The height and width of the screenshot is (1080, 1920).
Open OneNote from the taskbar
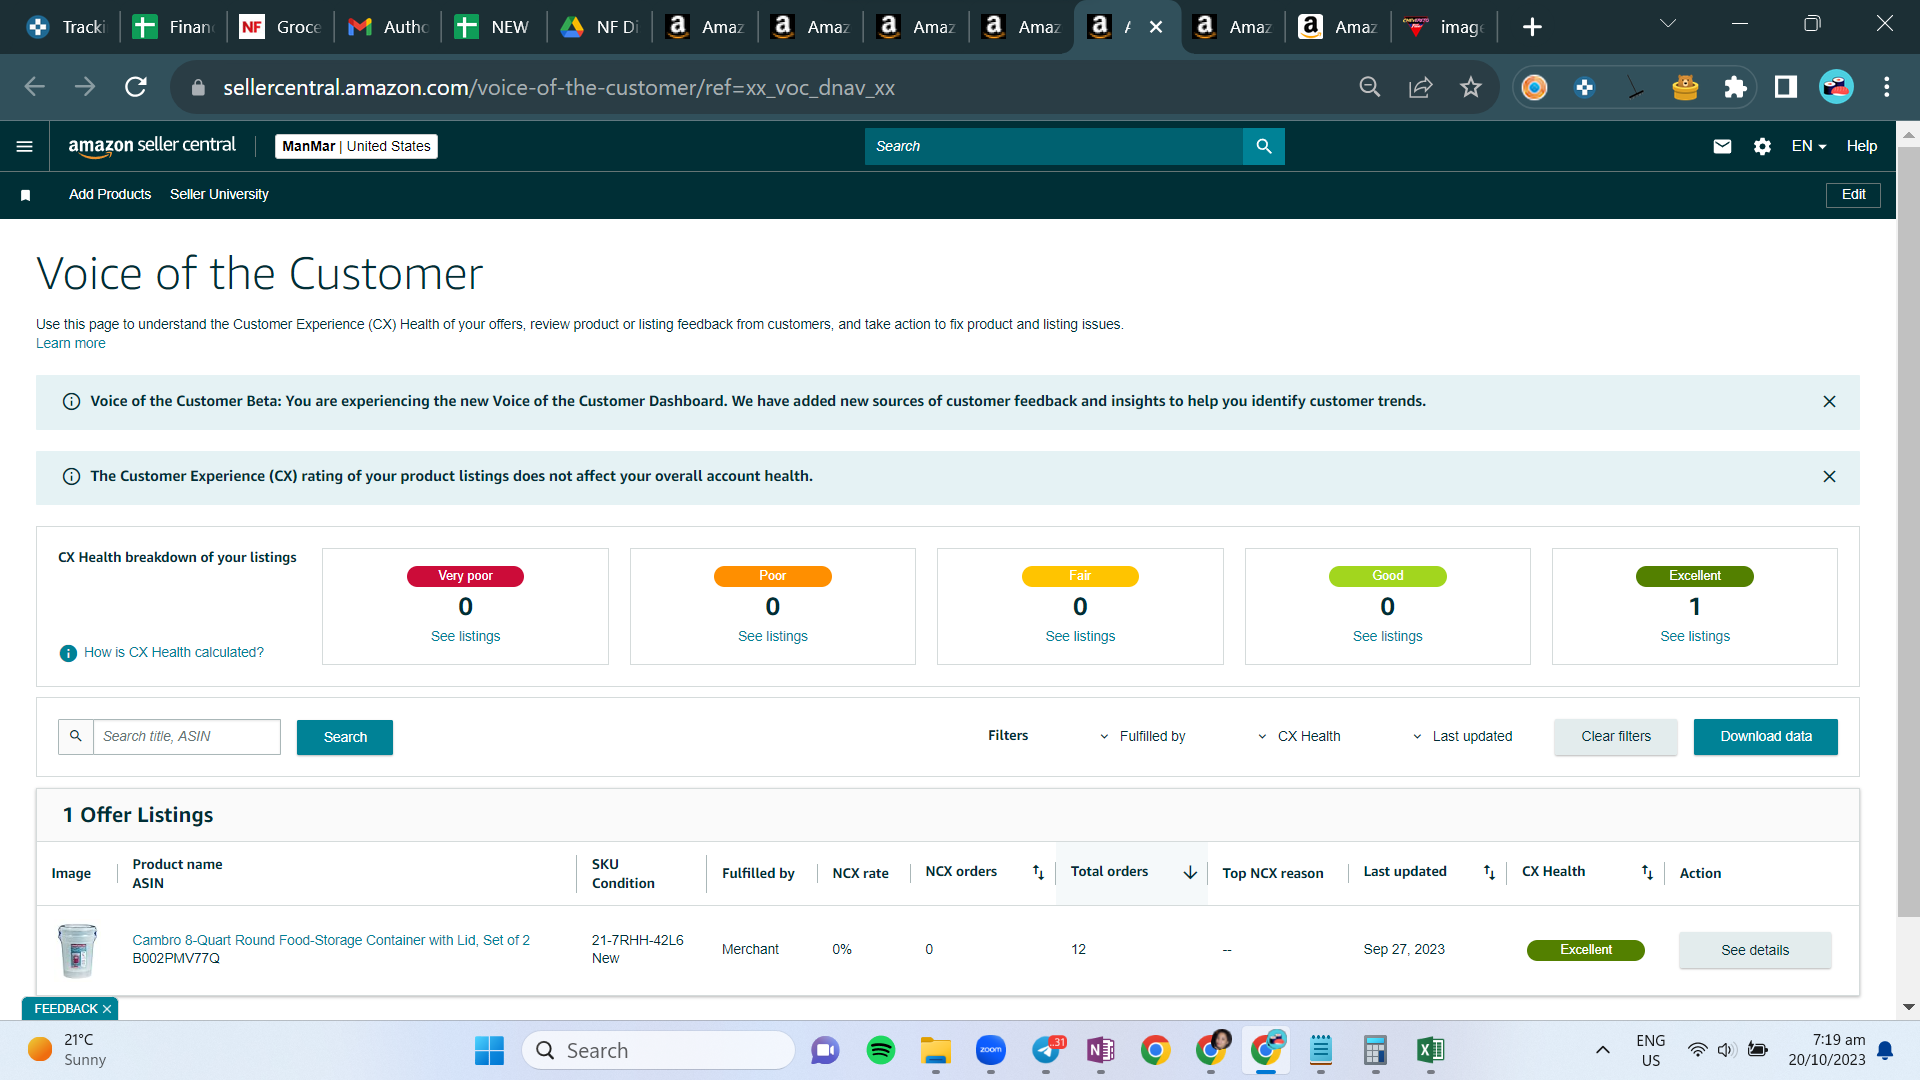pyautogui.click(x=1100, y=1050)
